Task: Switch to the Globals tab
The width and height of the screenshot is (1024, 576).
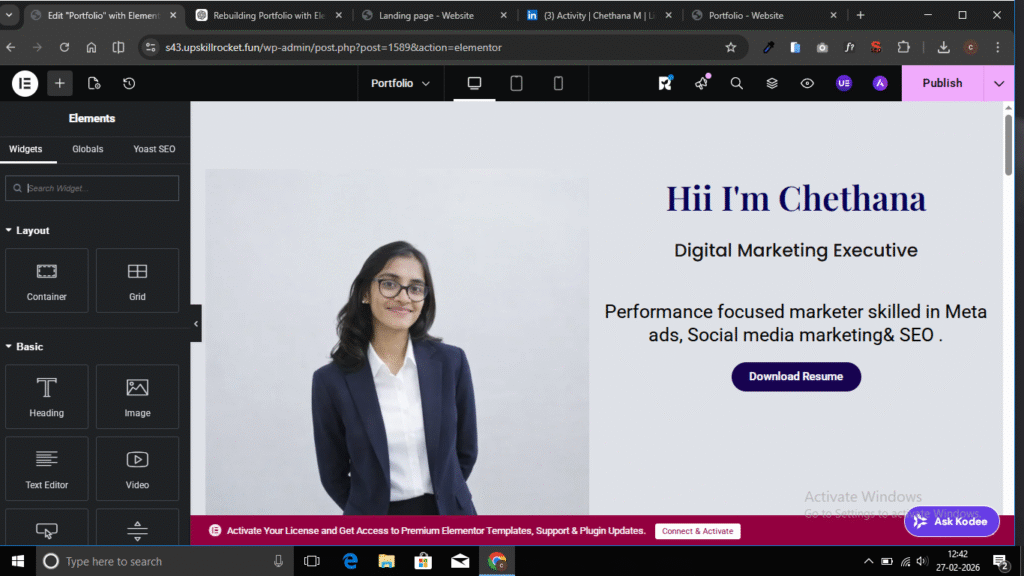Action: pyautogui.click(x=87, y=149)
